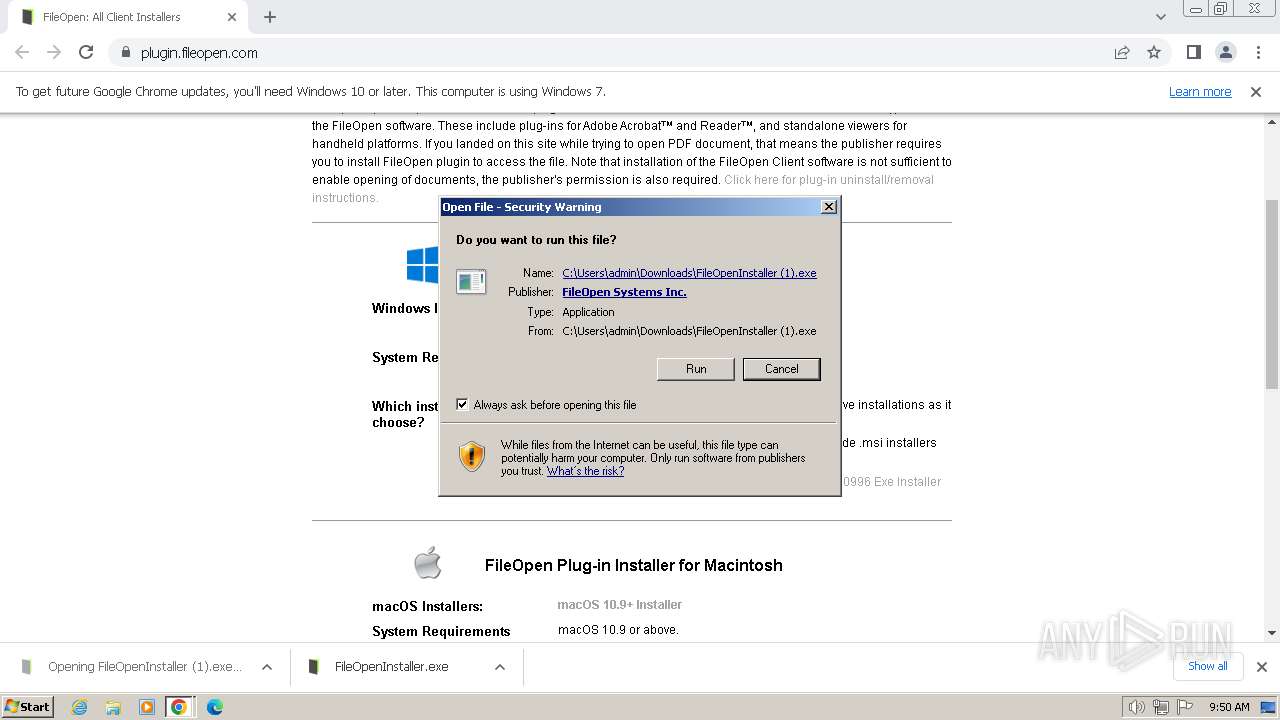Open Microsoft Edge from taskbar
This screenshot has width=1280, height=720.
click(214, 707)
